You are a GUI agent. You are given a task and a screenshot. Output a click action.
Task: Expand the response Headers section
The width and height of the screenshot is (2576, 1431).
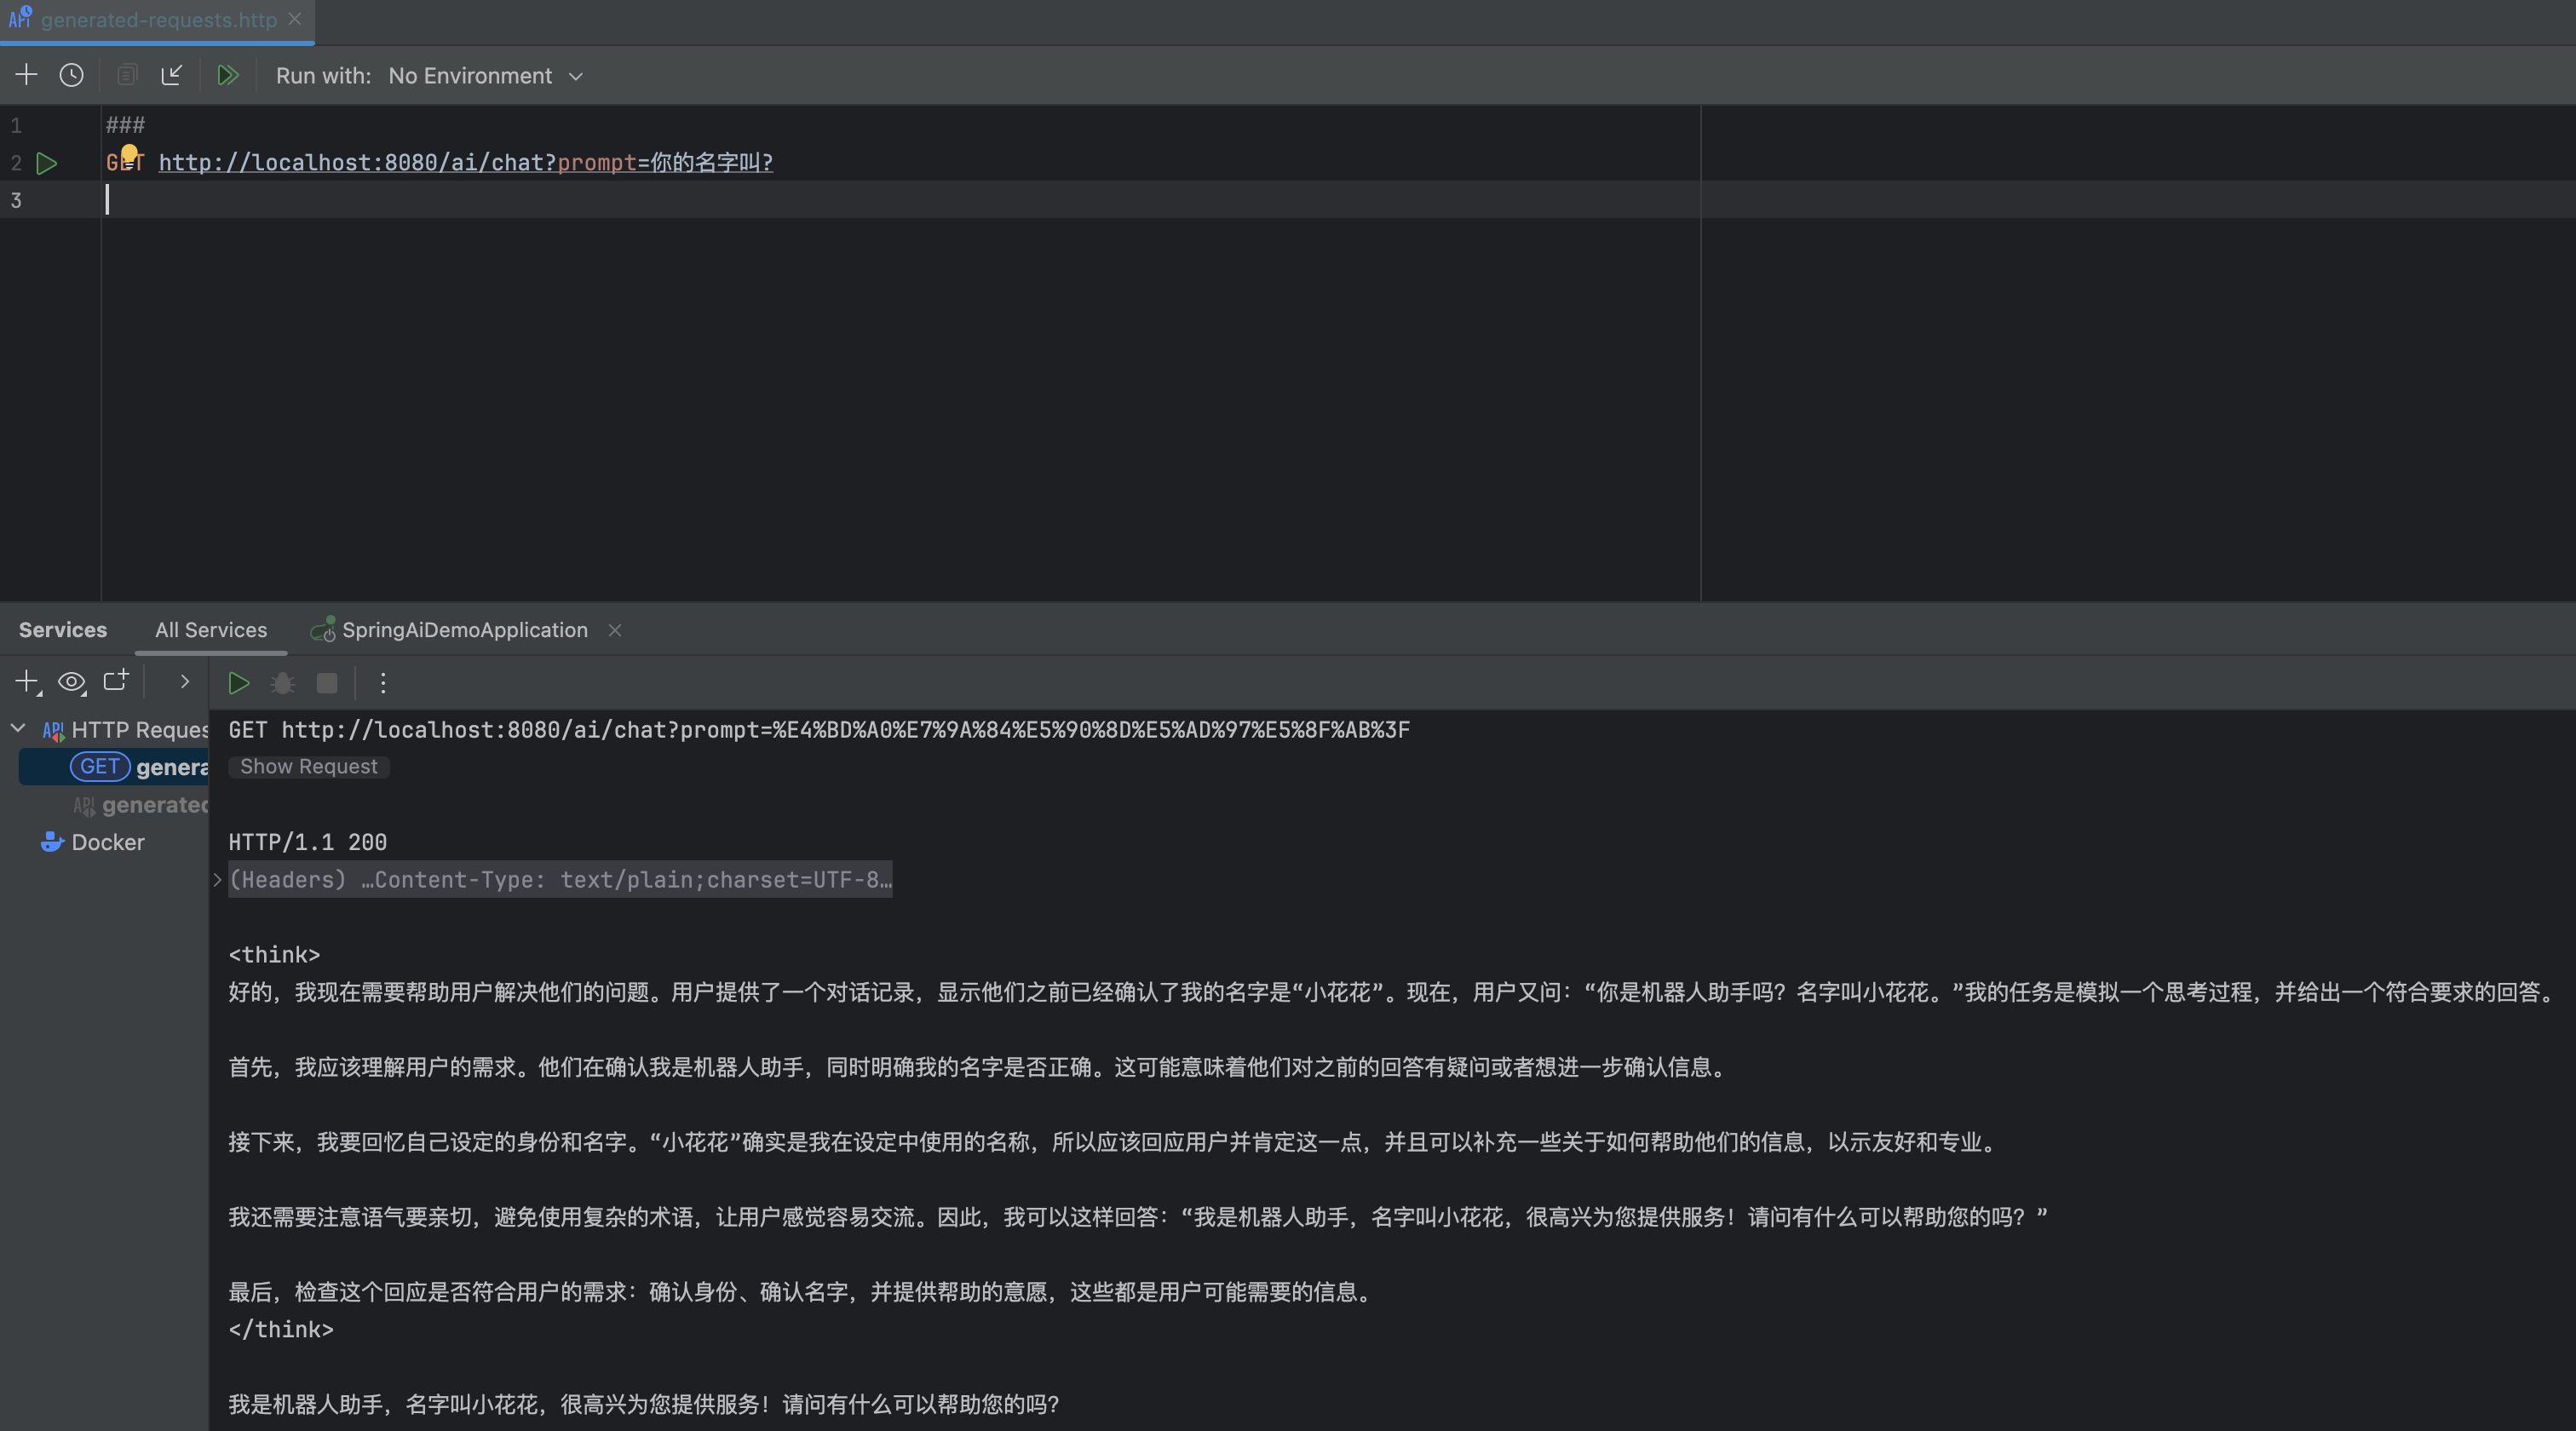click(217, 880)
